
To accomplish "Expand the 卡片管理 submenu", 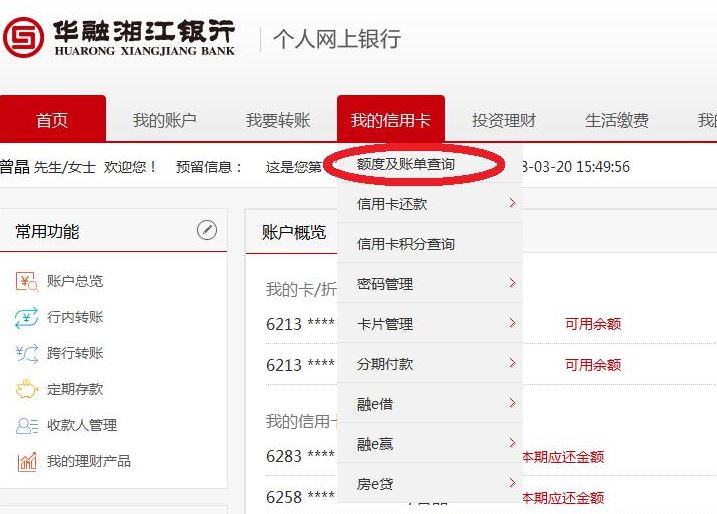I will tap(512, 324).
